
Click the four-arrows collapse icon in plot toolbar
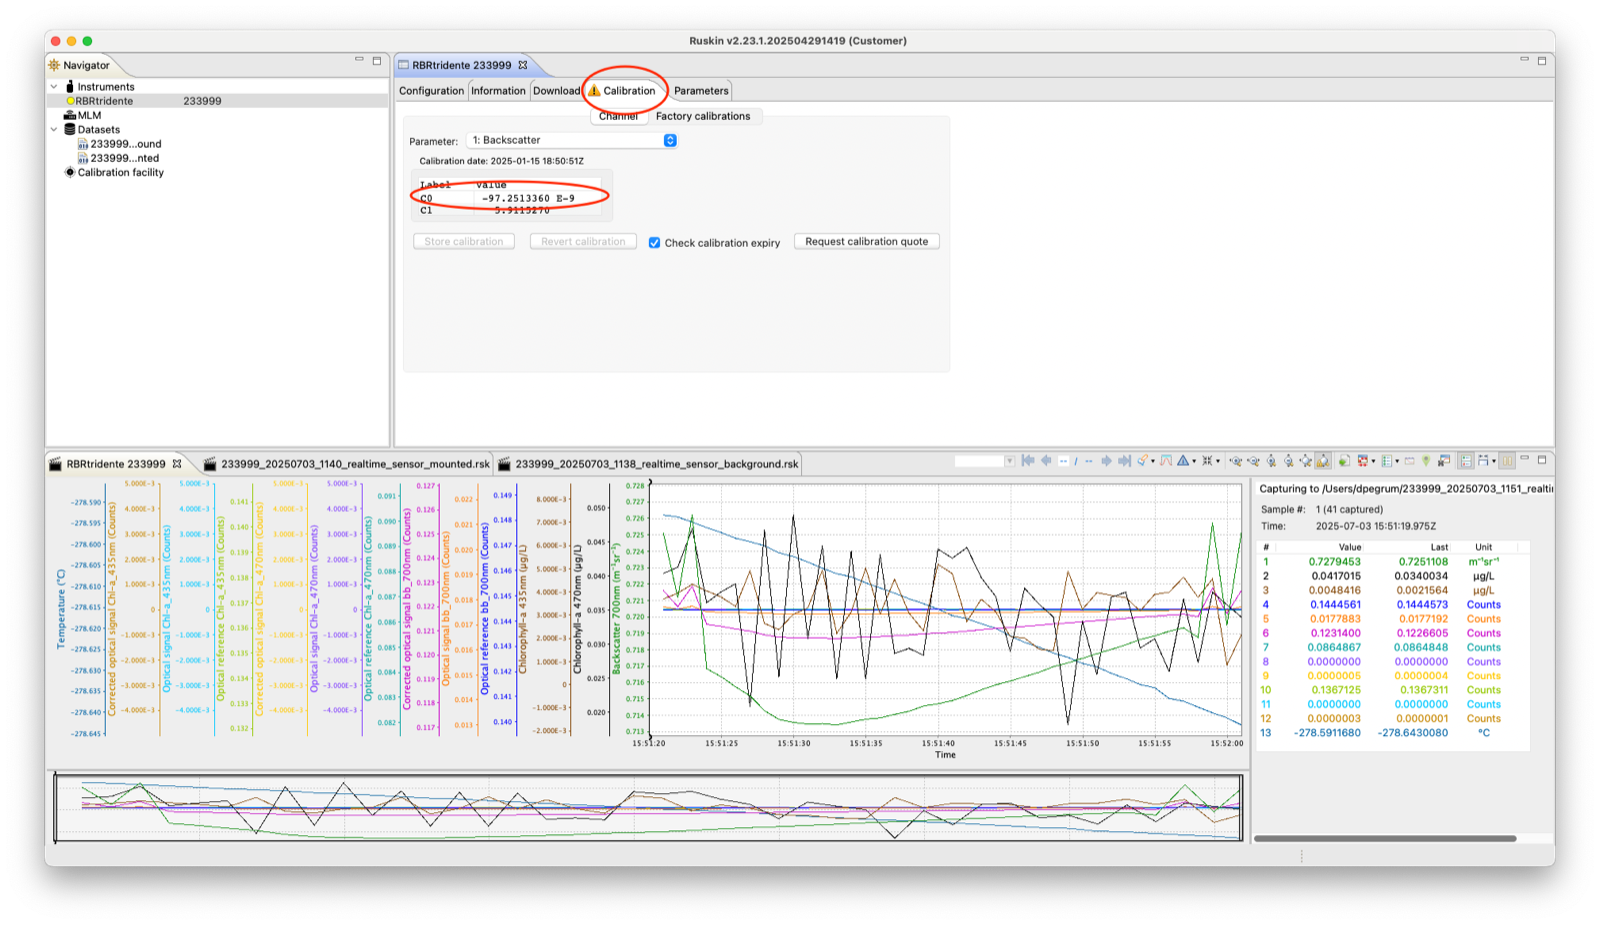pos(1207,461)
